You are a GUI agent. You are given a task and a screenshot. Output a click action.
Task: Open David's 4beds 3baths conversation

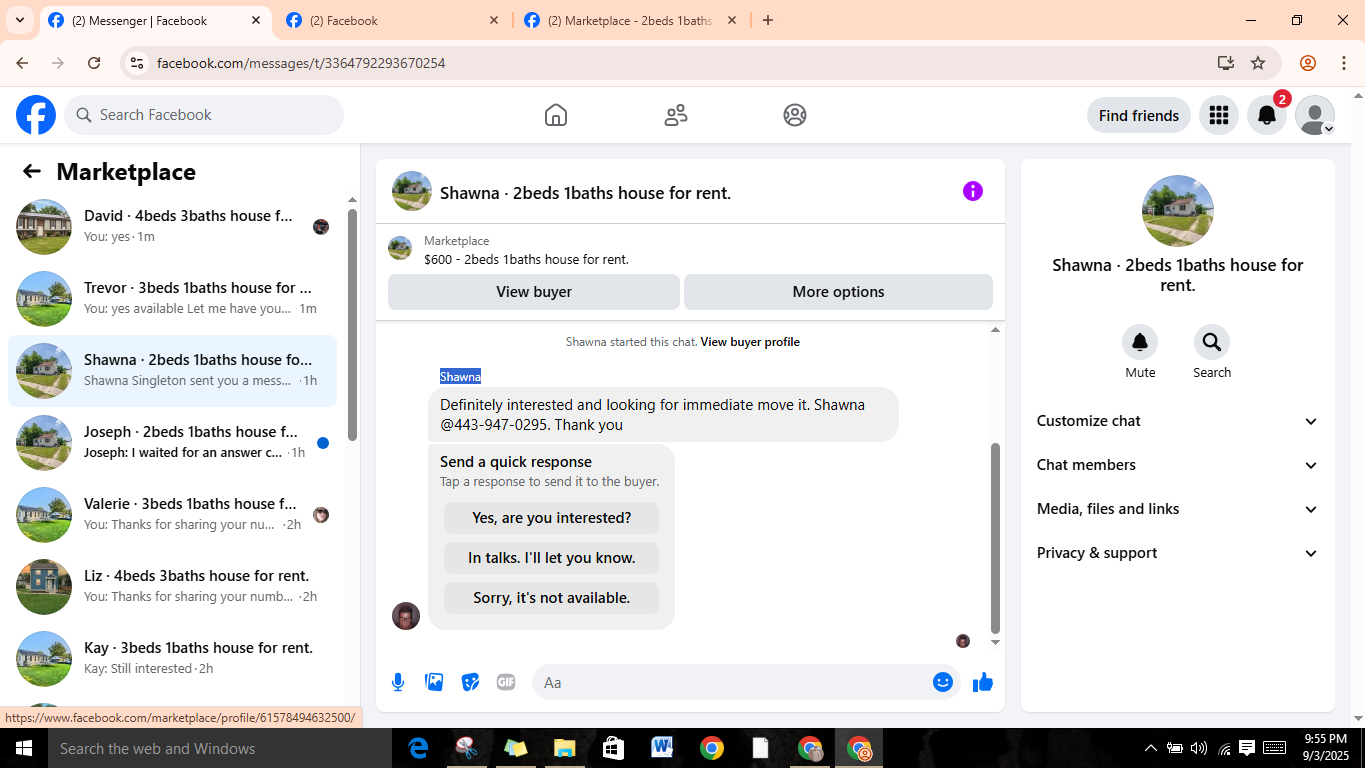pos(172,227)
